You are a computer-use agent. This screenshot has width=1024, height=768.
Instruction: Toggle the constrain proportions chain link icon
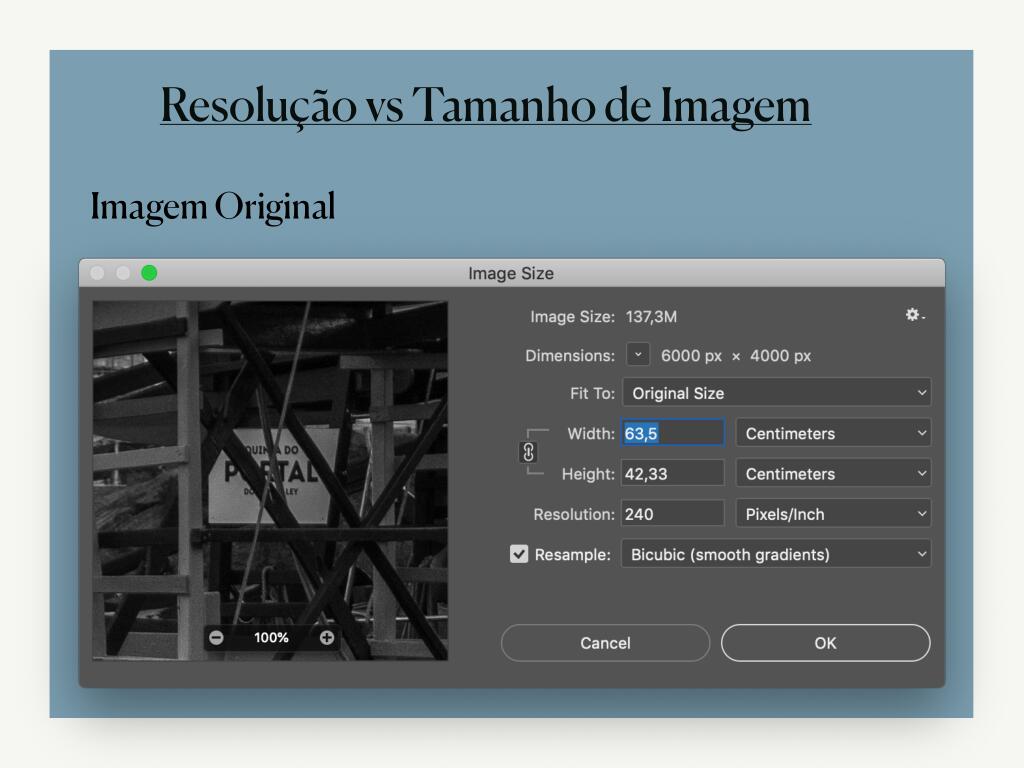click(529, 453)
